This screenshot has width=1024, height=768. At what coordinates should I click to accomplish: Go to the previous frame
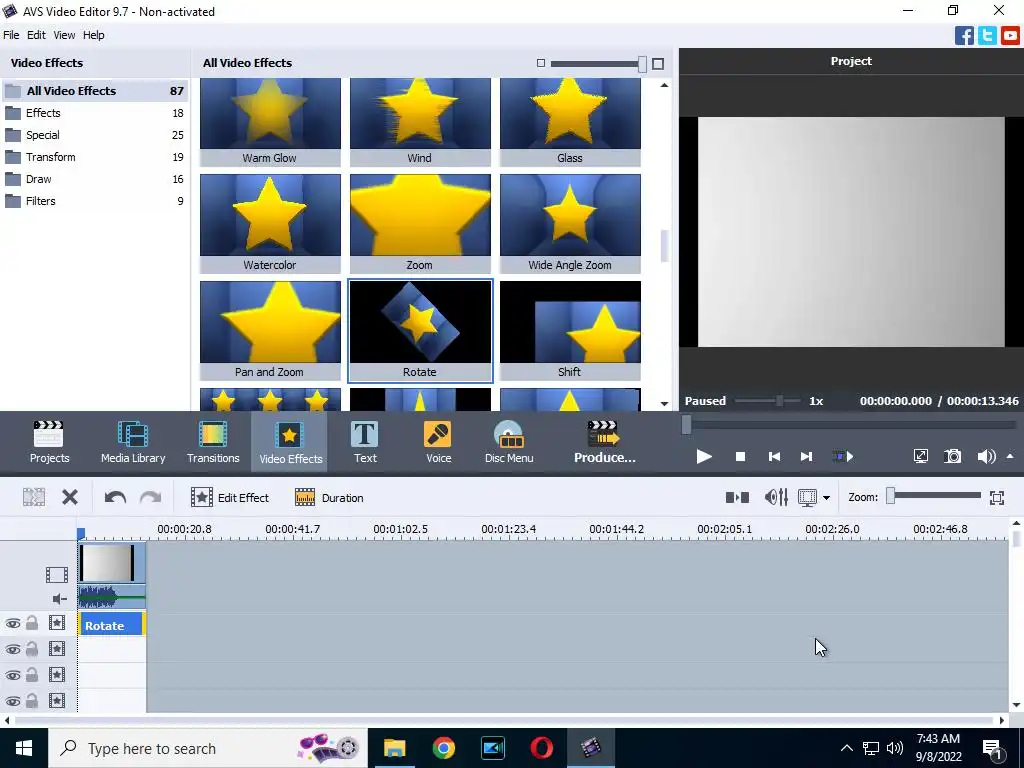774,456
